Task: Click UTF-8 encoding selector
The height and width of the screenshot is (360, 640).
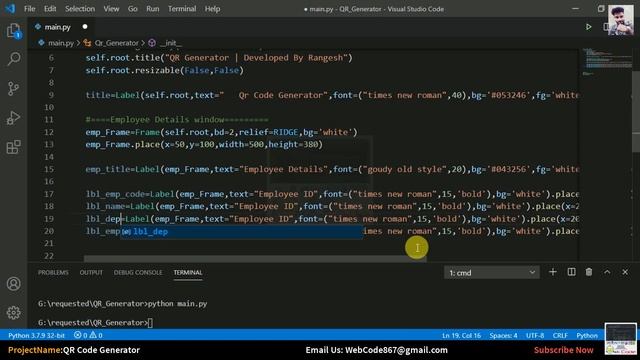Action: click(535, 335)
